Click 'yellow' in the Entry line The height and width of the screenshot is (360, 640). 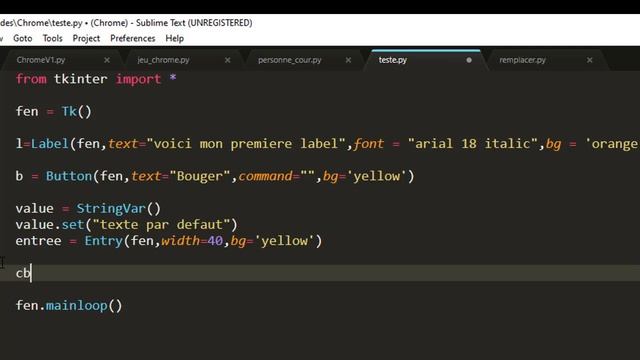point(284,241)
